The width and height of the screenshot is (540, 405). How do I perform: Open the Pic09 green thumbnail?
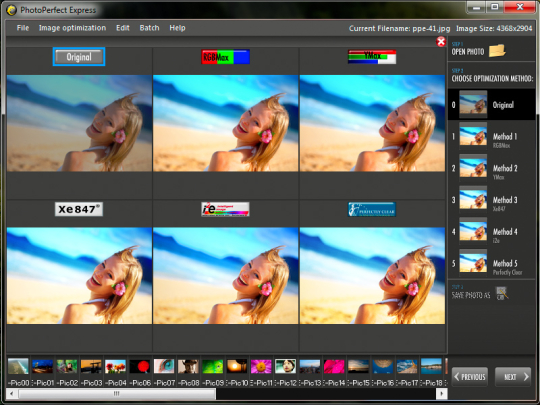212,366
